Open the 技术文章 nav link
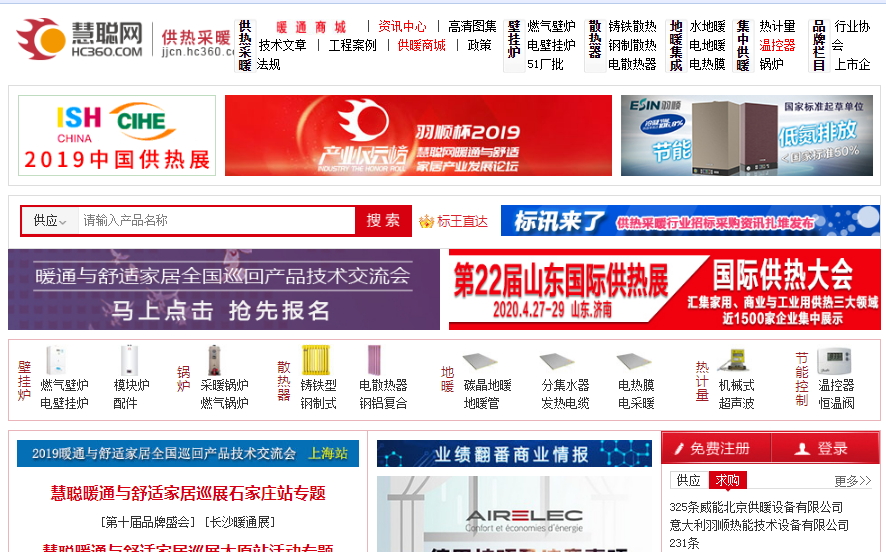 (x=283, y=45)
